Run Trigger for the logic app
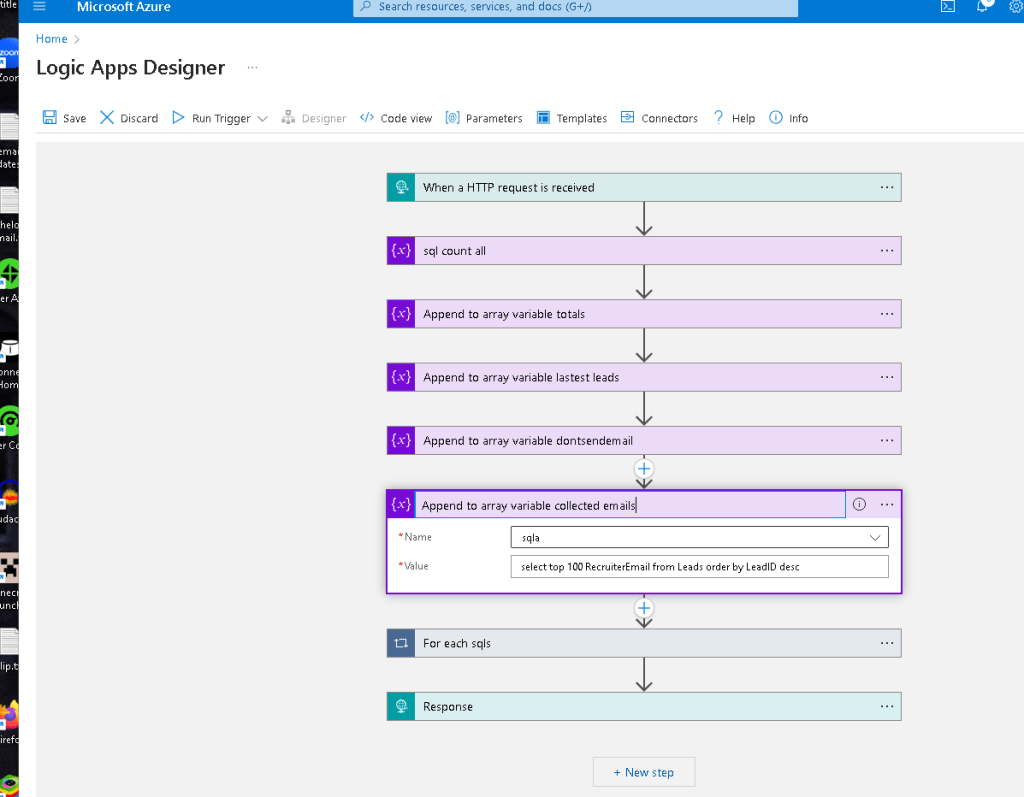The width and height of the screenshot is (1024, 797). click(x=212, y=118)
